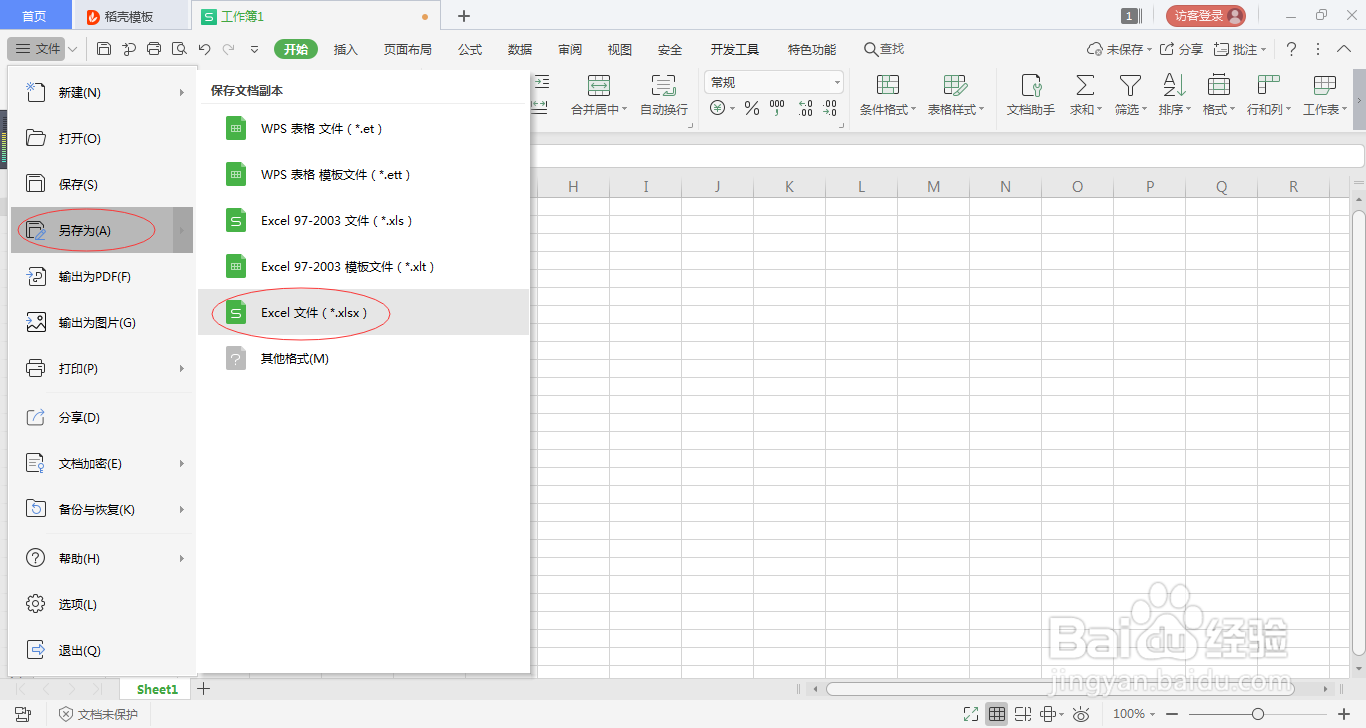
Task: Open 文档加密(E) submenu
Action: coord(101,464)
